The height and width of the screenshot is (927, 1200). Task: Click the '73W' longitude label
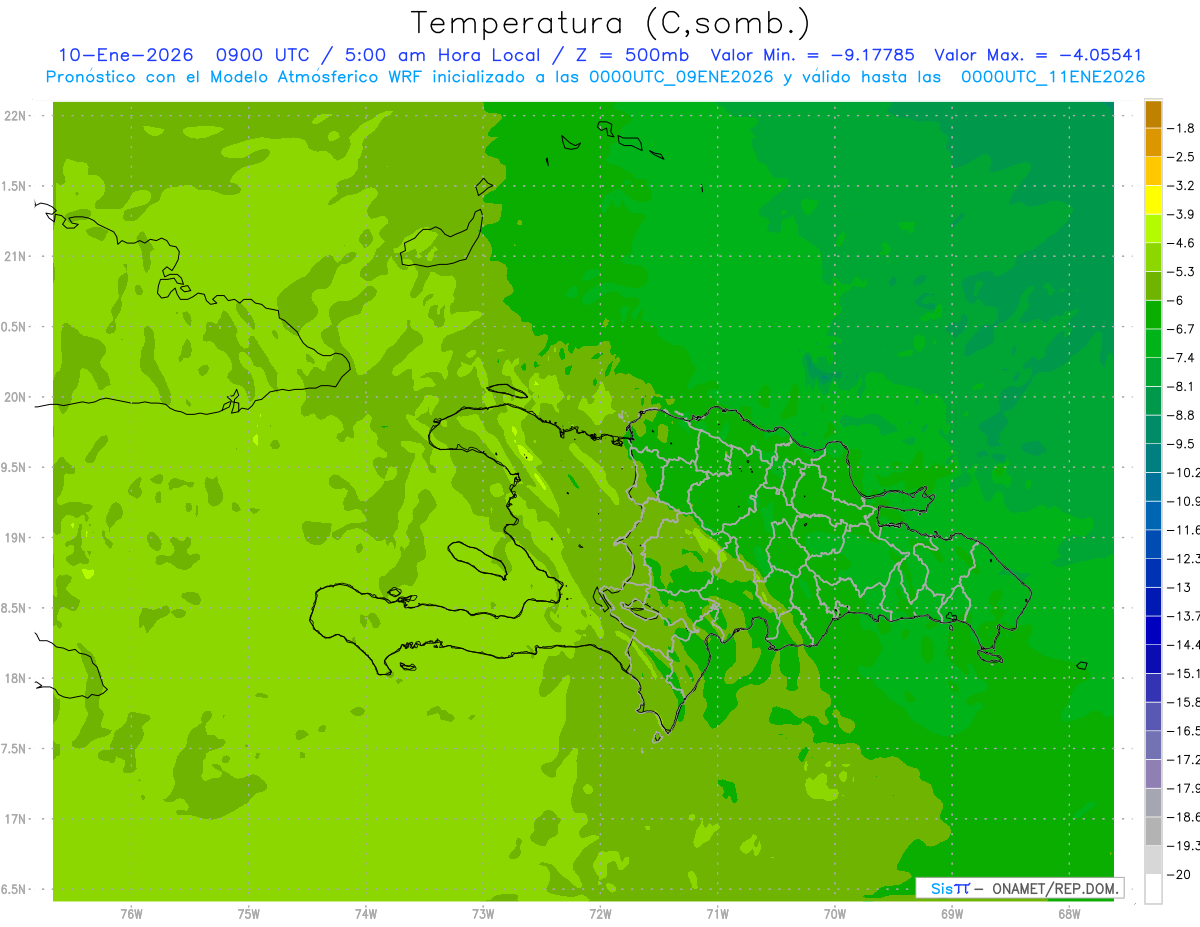(x=483, y=914)
